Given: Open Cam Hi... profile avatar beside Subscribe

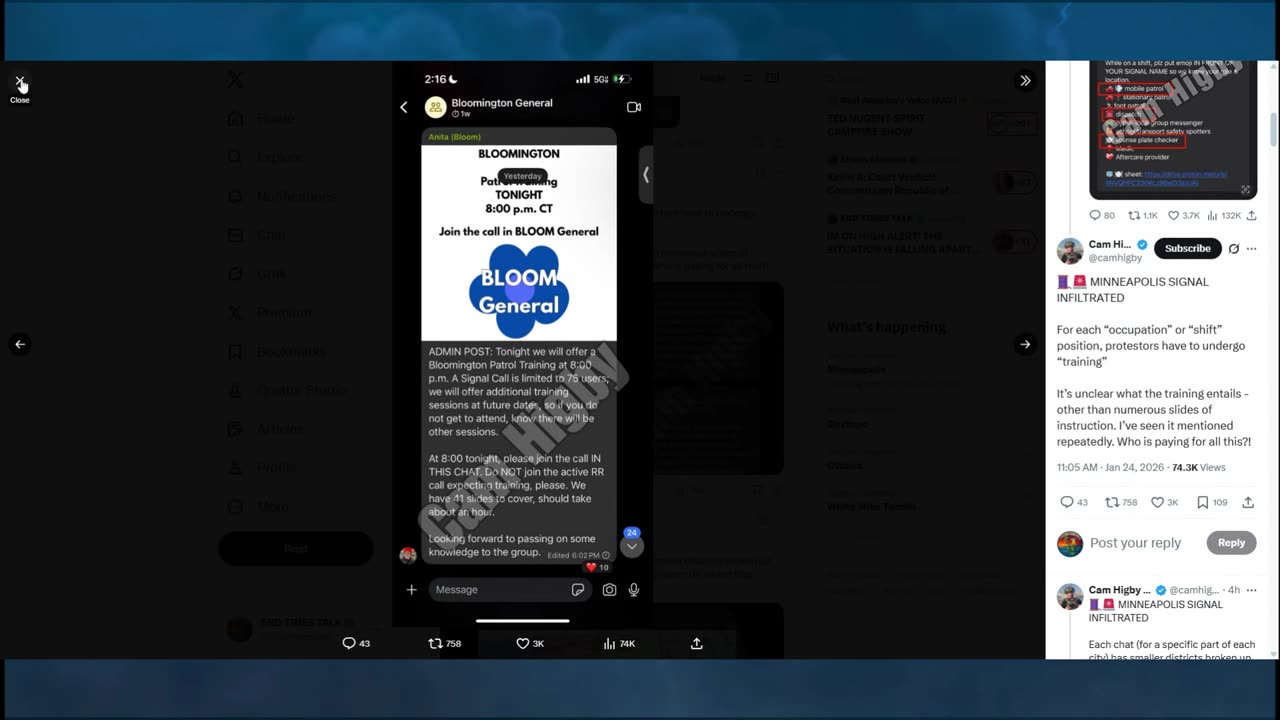Looking at the screenshot, I should 1070,250.
